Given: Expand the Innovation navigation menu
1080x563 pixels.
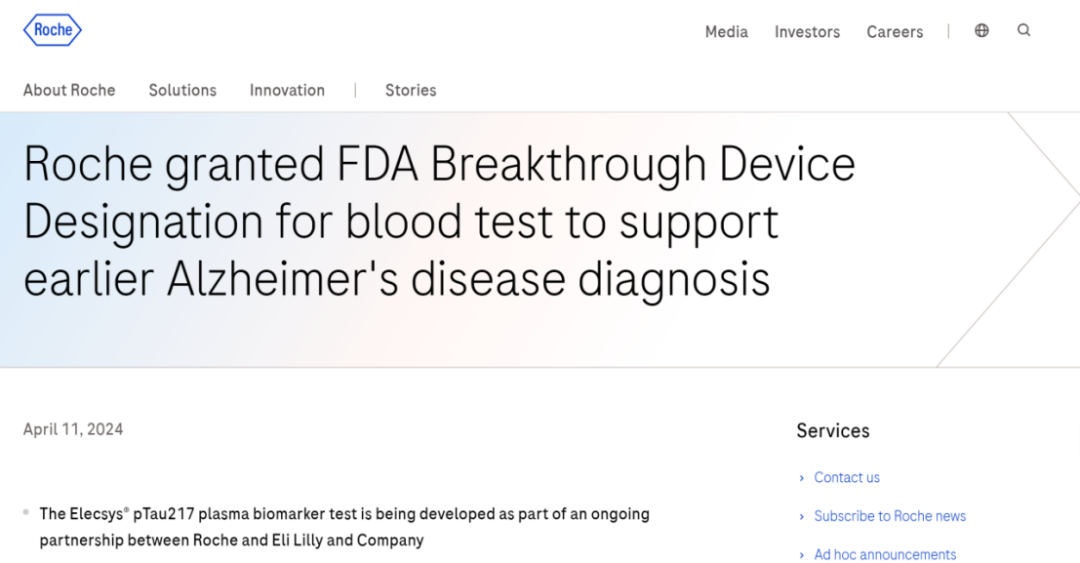Looking at the screenshot, I should [x=287, y=90].
